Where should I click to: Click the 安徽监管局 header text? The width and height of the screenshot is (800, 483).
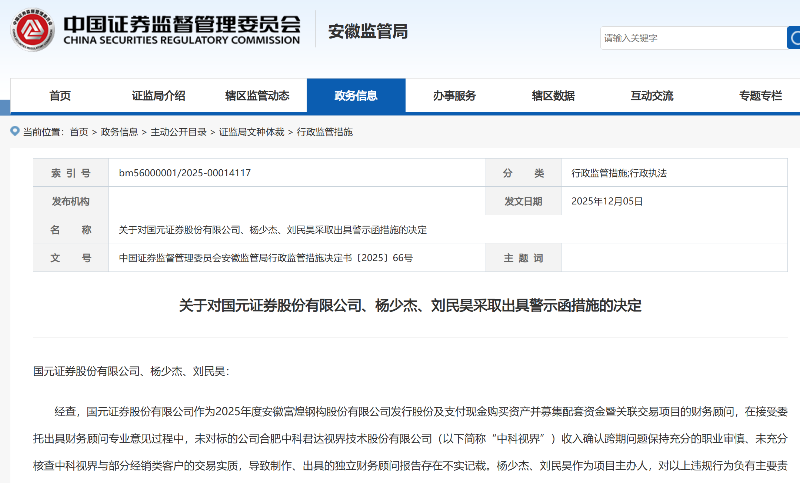coord(368,32)
